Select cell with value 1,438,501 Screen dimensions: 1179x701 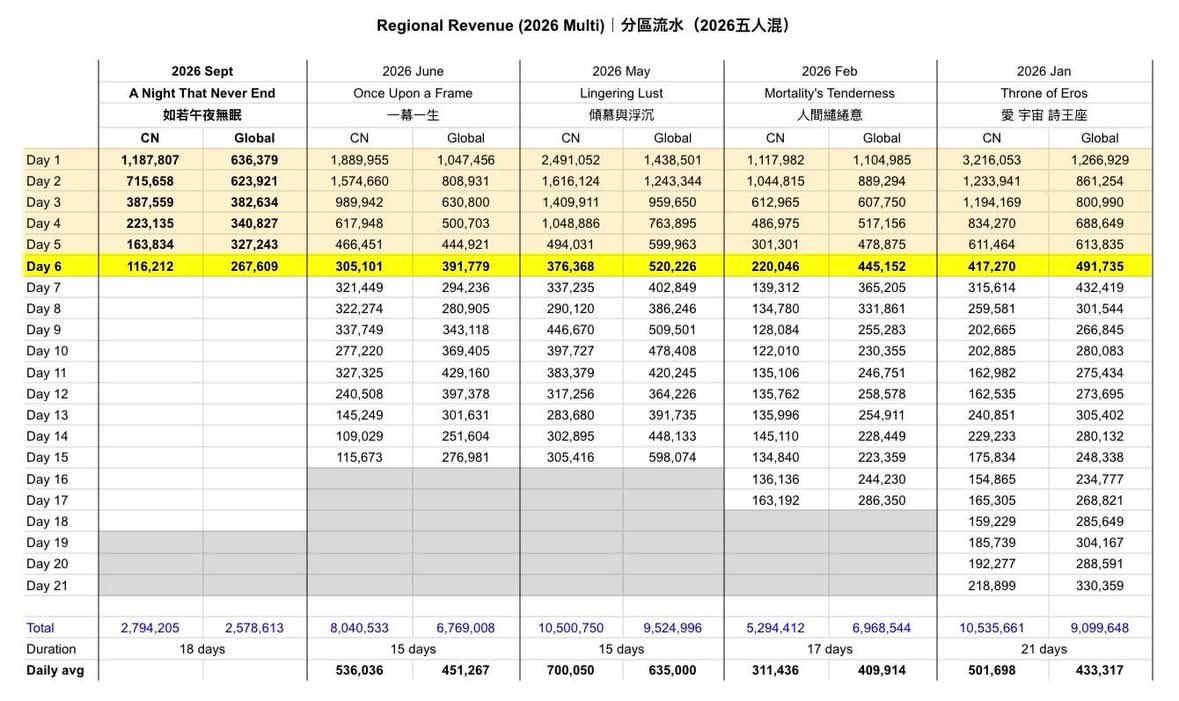[x=672, y=160]
